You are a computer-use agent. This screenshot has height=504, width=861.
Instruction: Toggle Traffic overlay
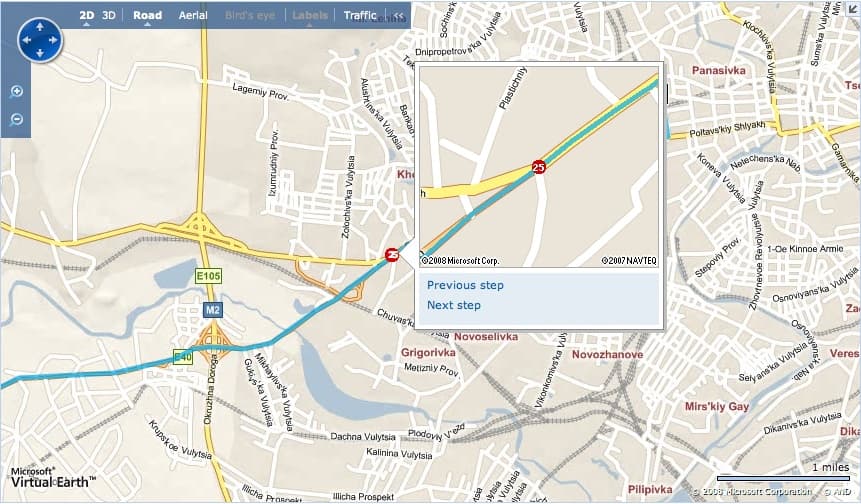[360, 15]
